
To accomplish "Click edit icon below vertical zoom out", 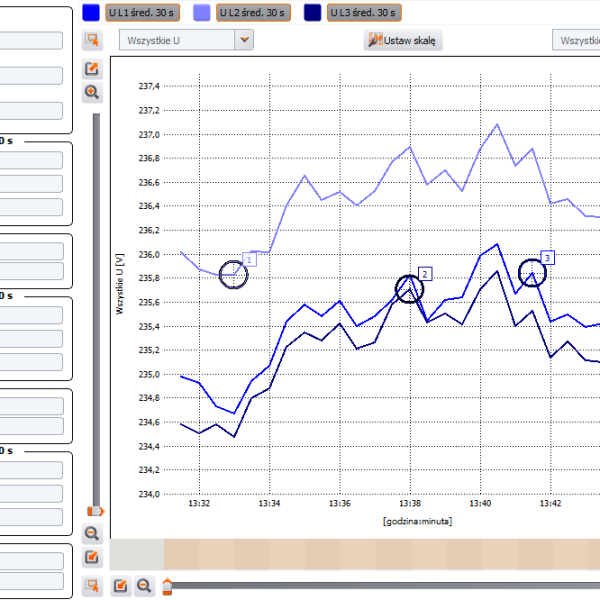I will point(92,557).
